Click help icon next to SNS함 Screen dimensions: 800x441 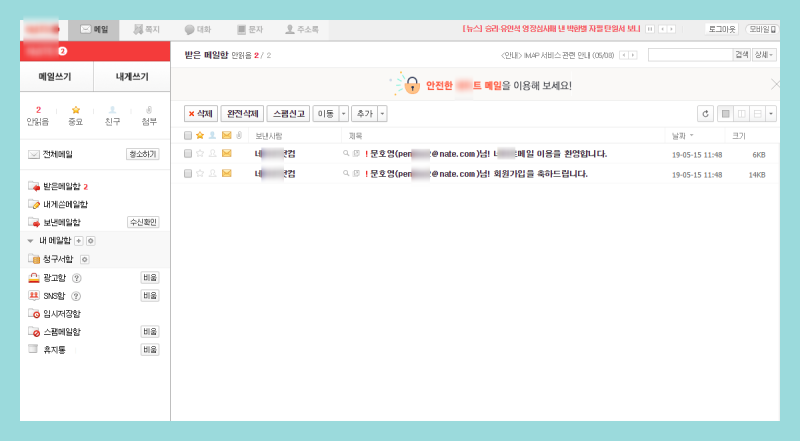point(76,296)
